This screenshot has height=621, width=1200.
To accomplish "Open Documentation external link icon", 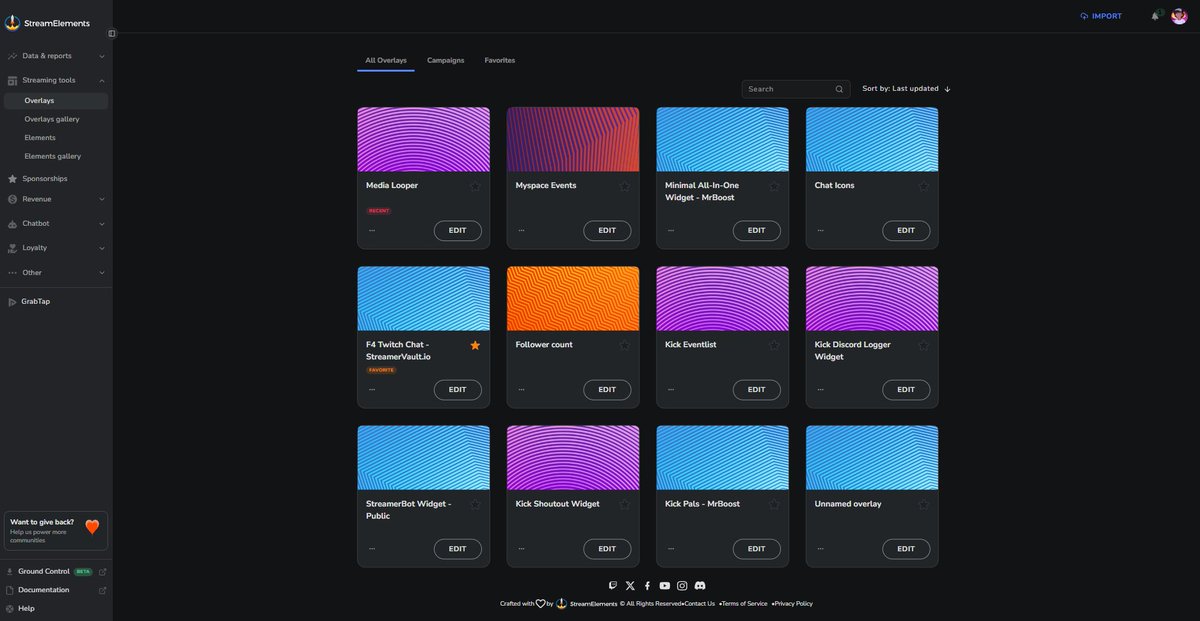I will coord(102,590).
